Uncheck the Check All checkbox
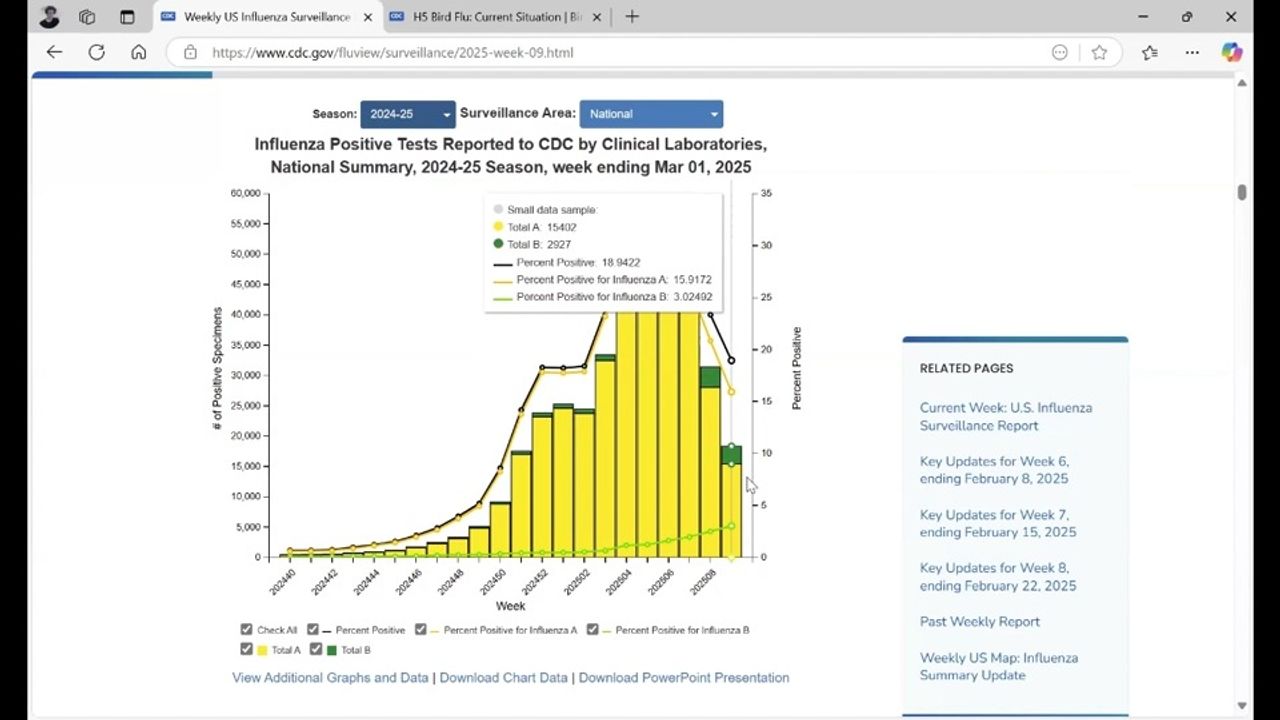 tap(246, 630)
